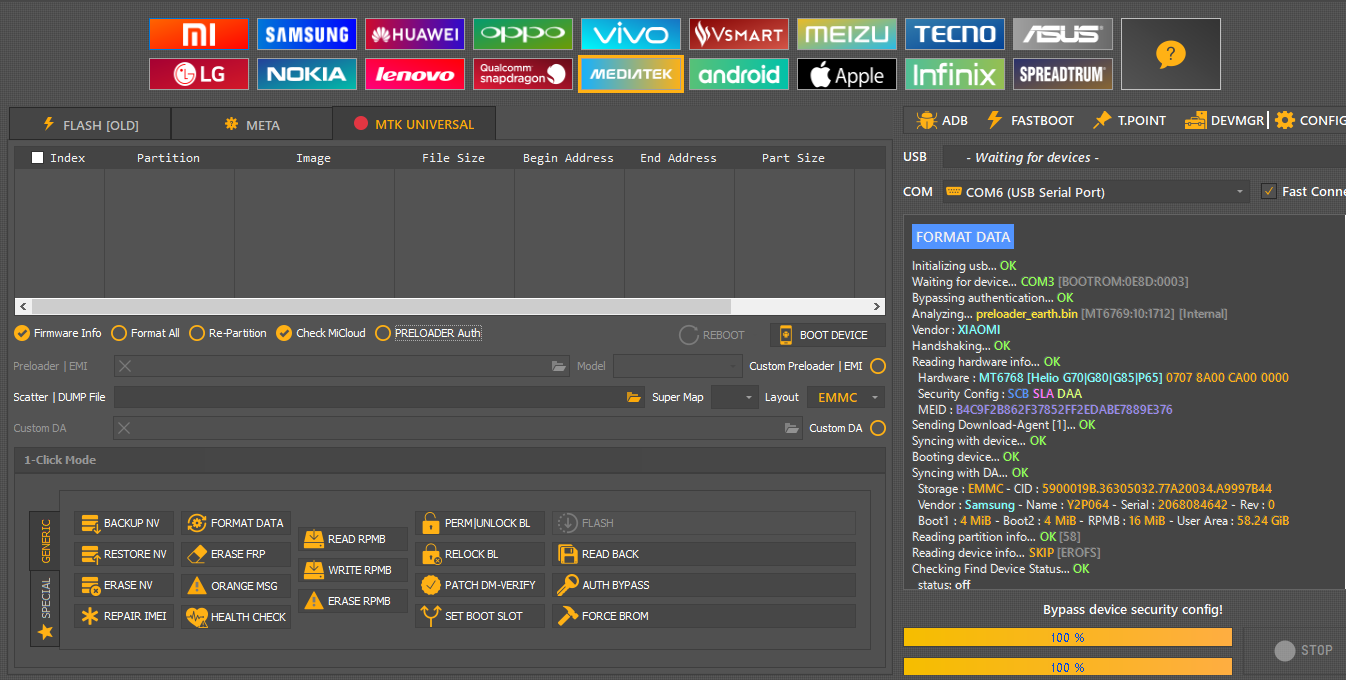
Task: Click the yellow help question mark icon
Action: (1170, 54)
